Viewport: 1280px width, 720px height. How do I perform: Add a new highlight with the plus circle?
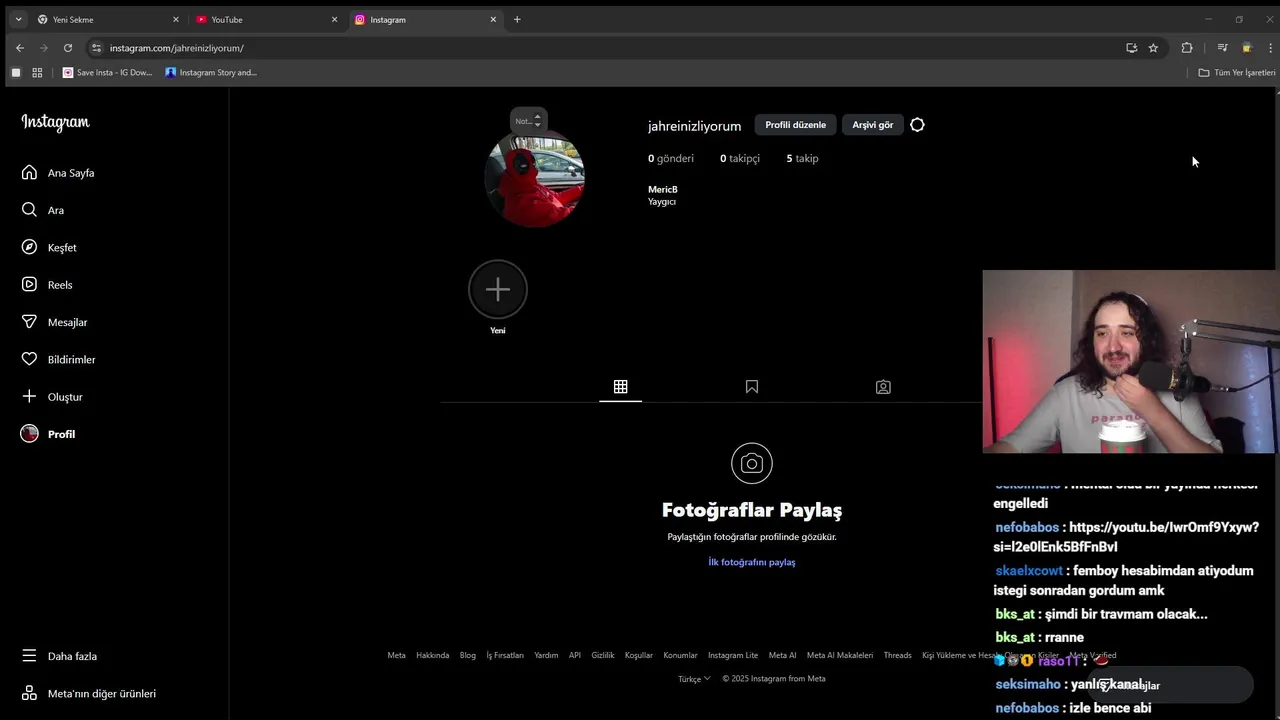coord(498,289)
